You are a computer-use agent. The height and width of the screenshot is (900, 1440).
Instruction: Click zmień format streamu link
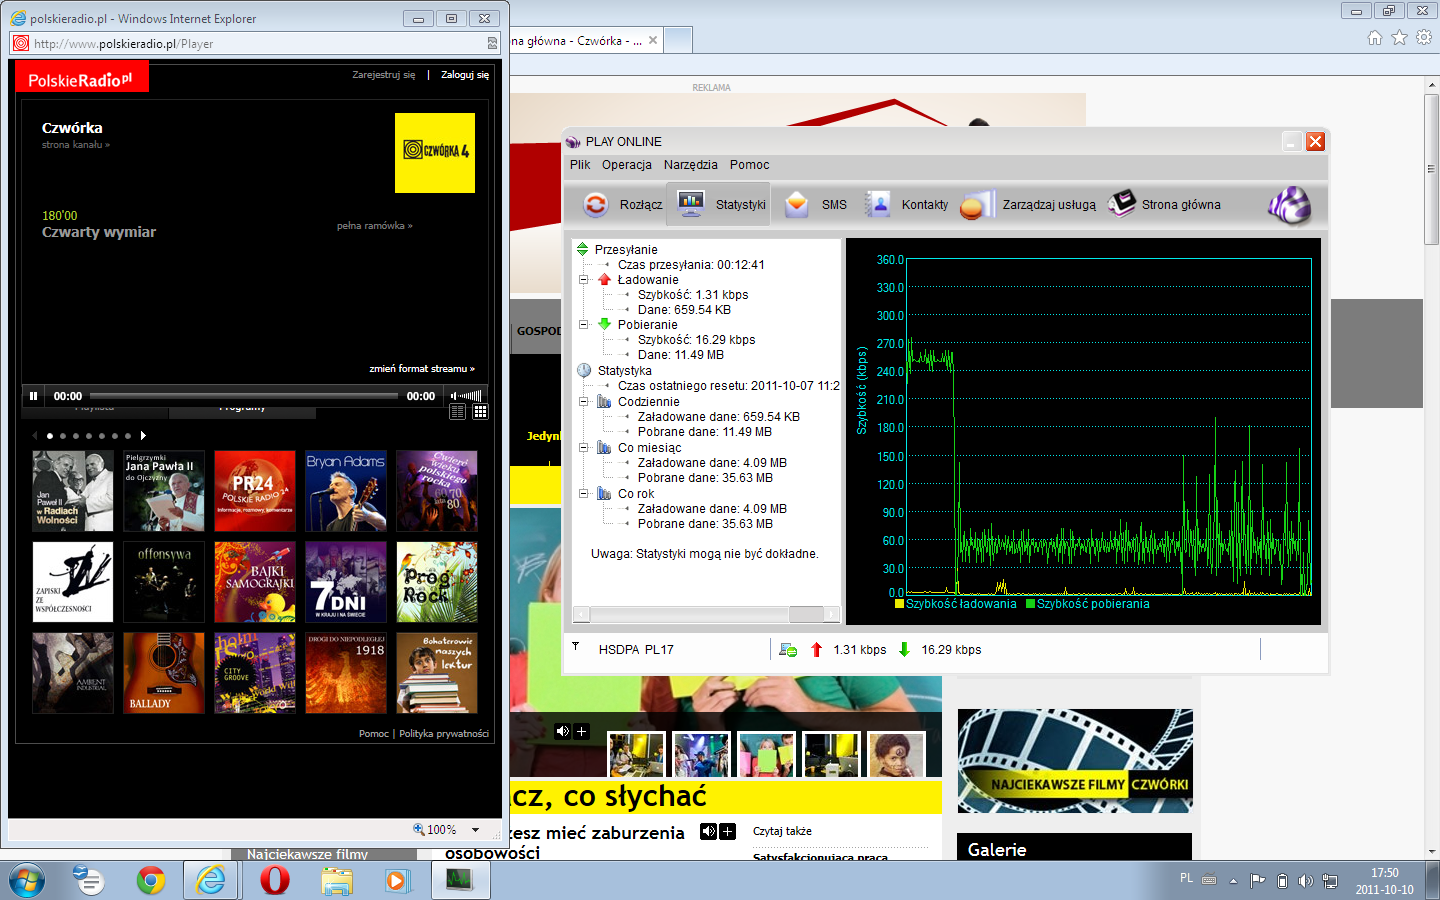click(x=422, y=369)
